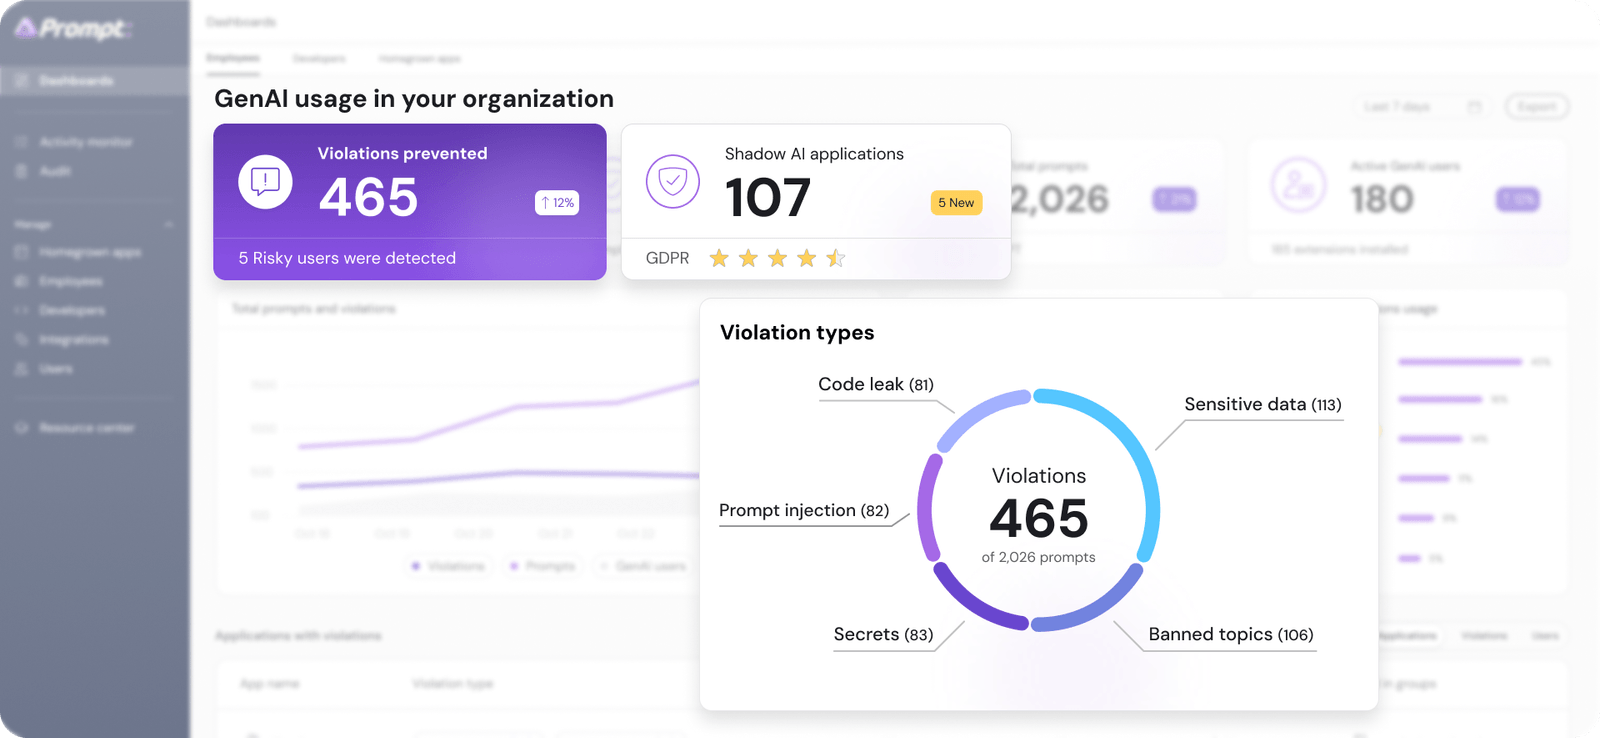Viewport: 1600px width, 738px height.
Task: Click the GDPR star rating
Action: pos(777,259)
